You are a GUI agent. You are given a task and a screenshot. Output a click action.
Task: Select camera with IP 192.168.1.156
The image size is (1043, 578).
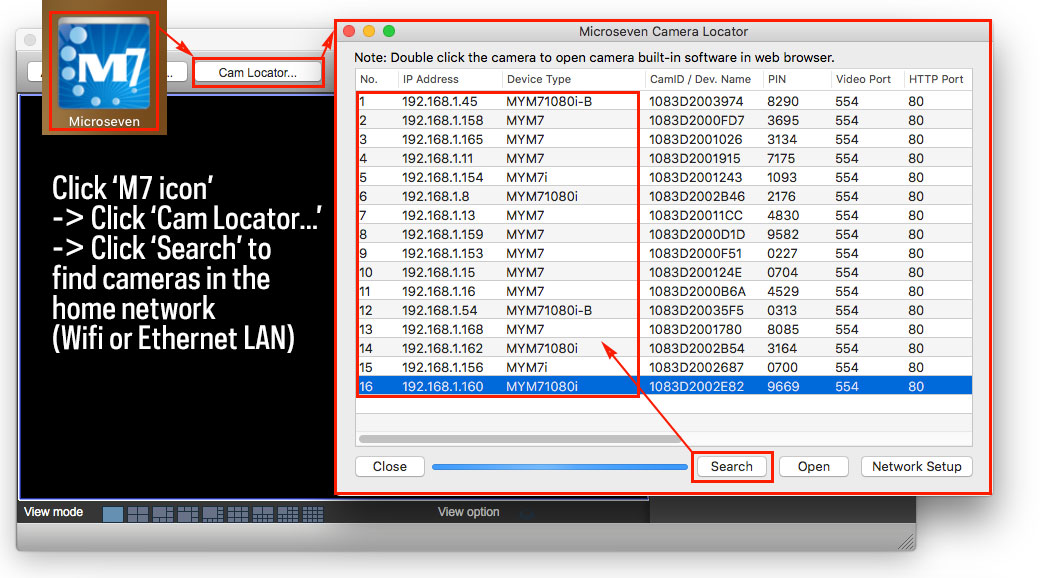(x=442, y=368)
